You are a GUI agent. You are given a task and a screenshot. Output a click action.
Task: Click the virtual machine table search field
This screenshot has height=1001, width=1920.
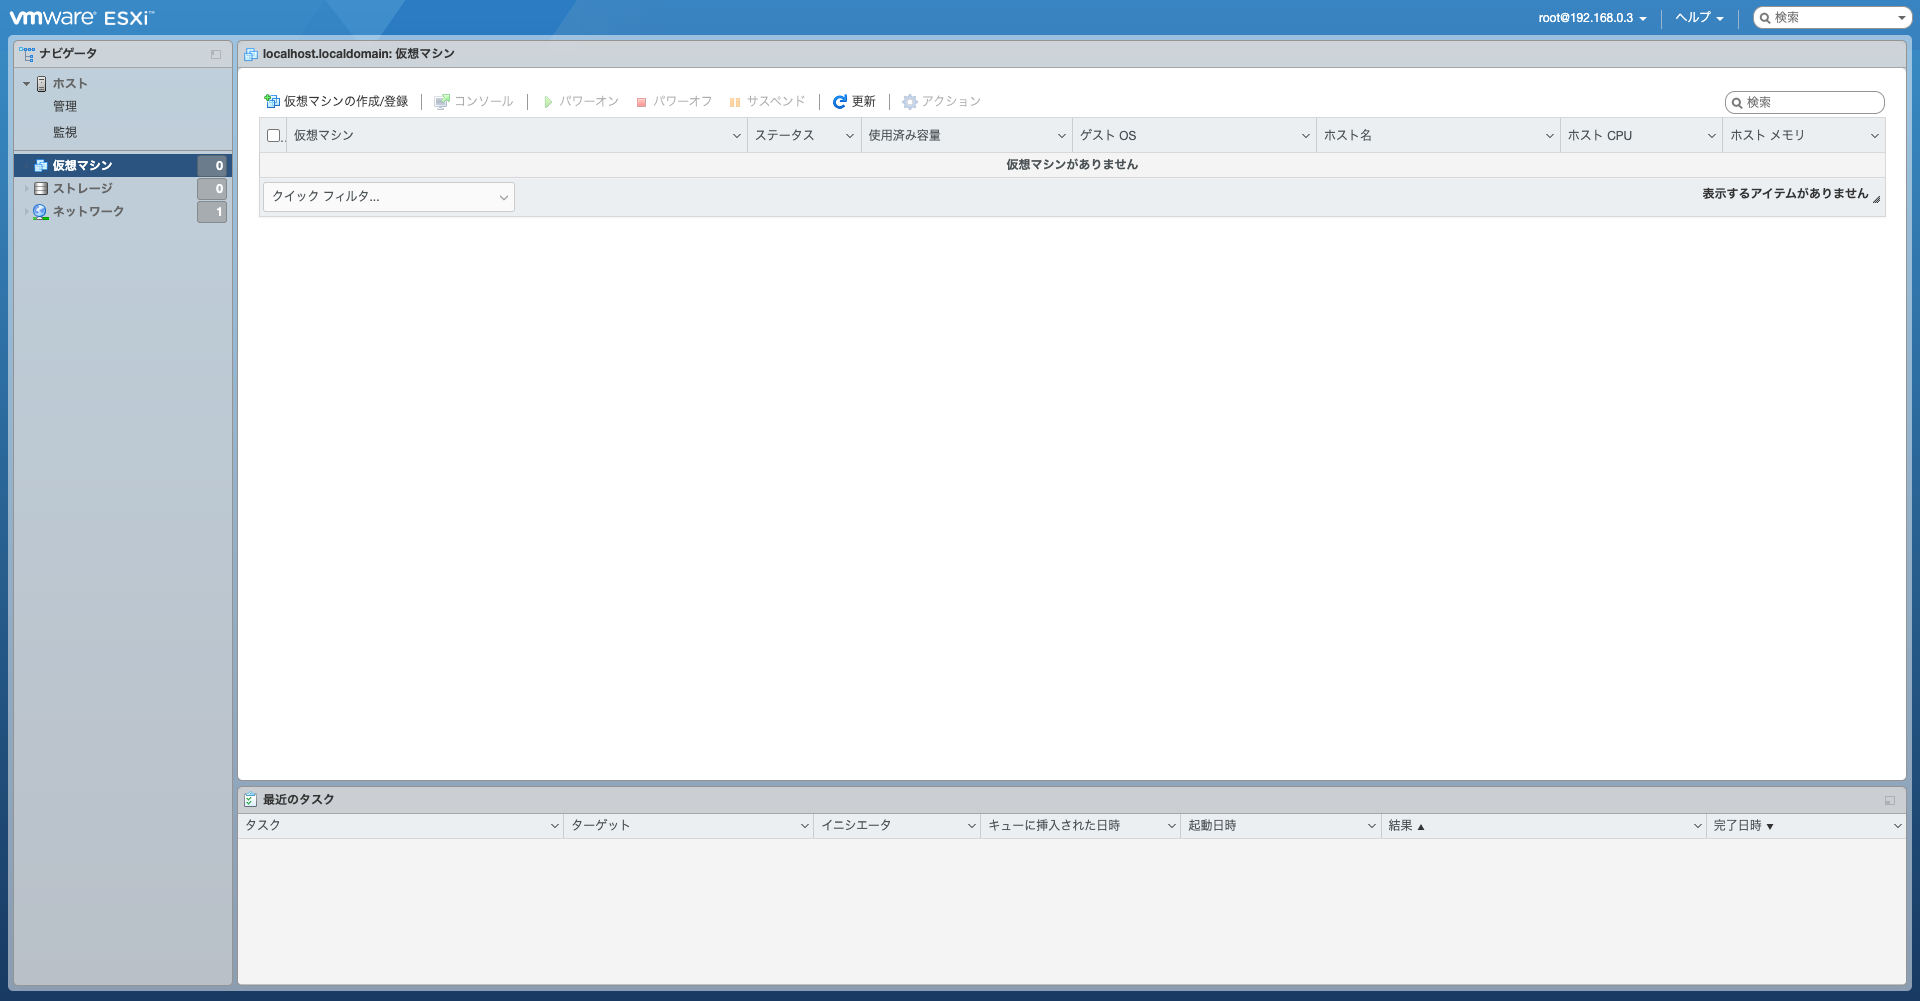(x=1805, y=103)
